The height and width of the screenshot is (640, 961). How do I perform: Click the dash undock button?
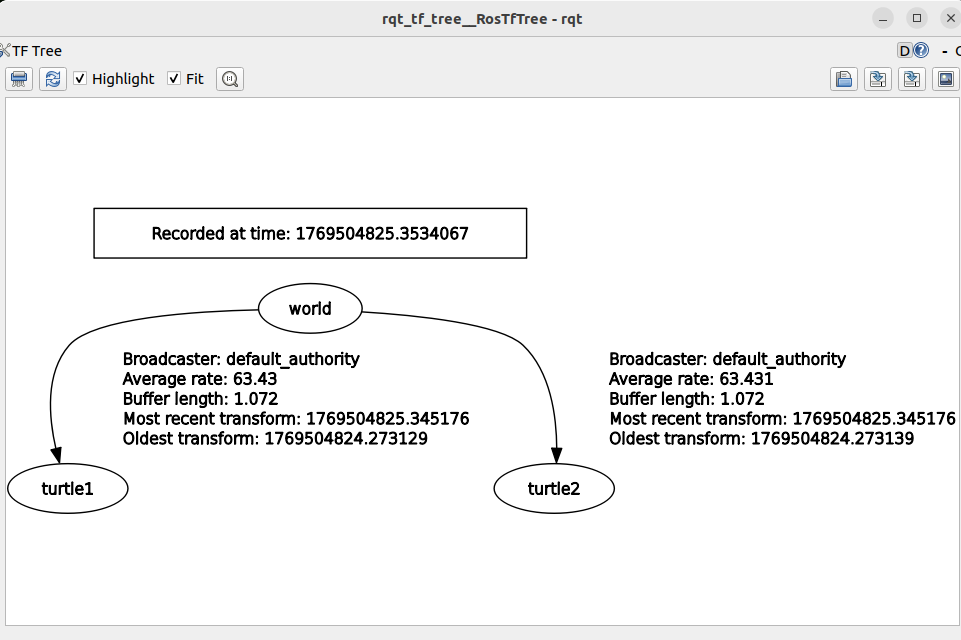pyautogui.click(x=944, y=51)
